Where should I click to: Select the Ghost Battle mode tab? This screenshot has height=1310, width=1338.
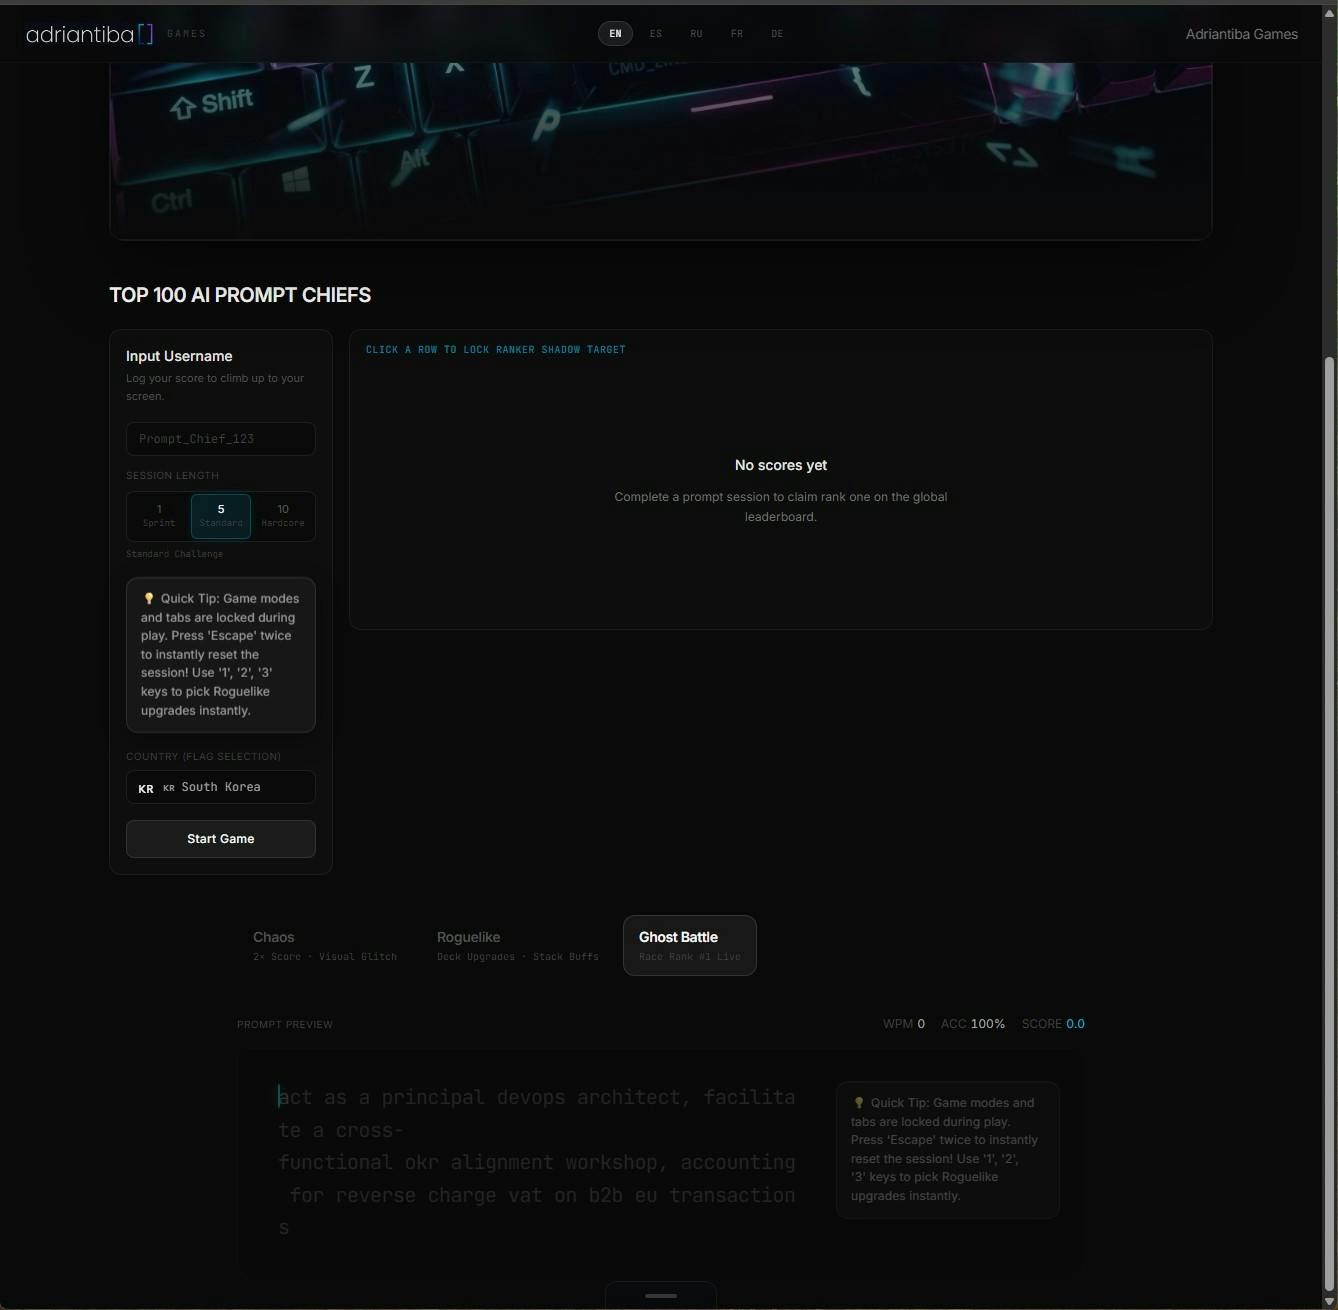(690, 945)
